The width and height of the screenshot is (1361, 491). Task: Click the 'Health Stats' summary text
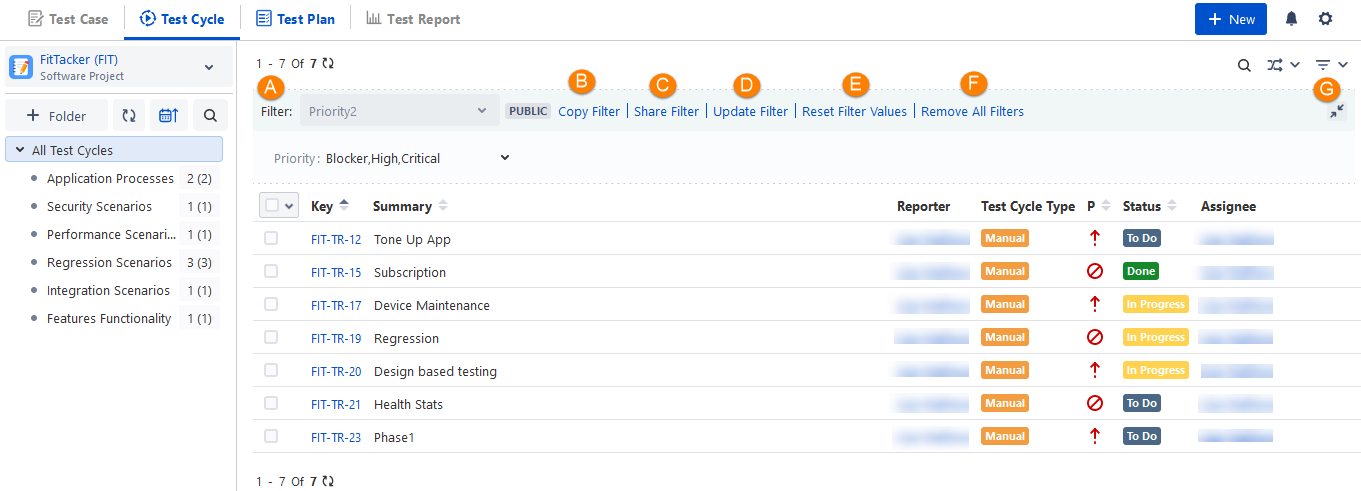(x=408, y=405)
